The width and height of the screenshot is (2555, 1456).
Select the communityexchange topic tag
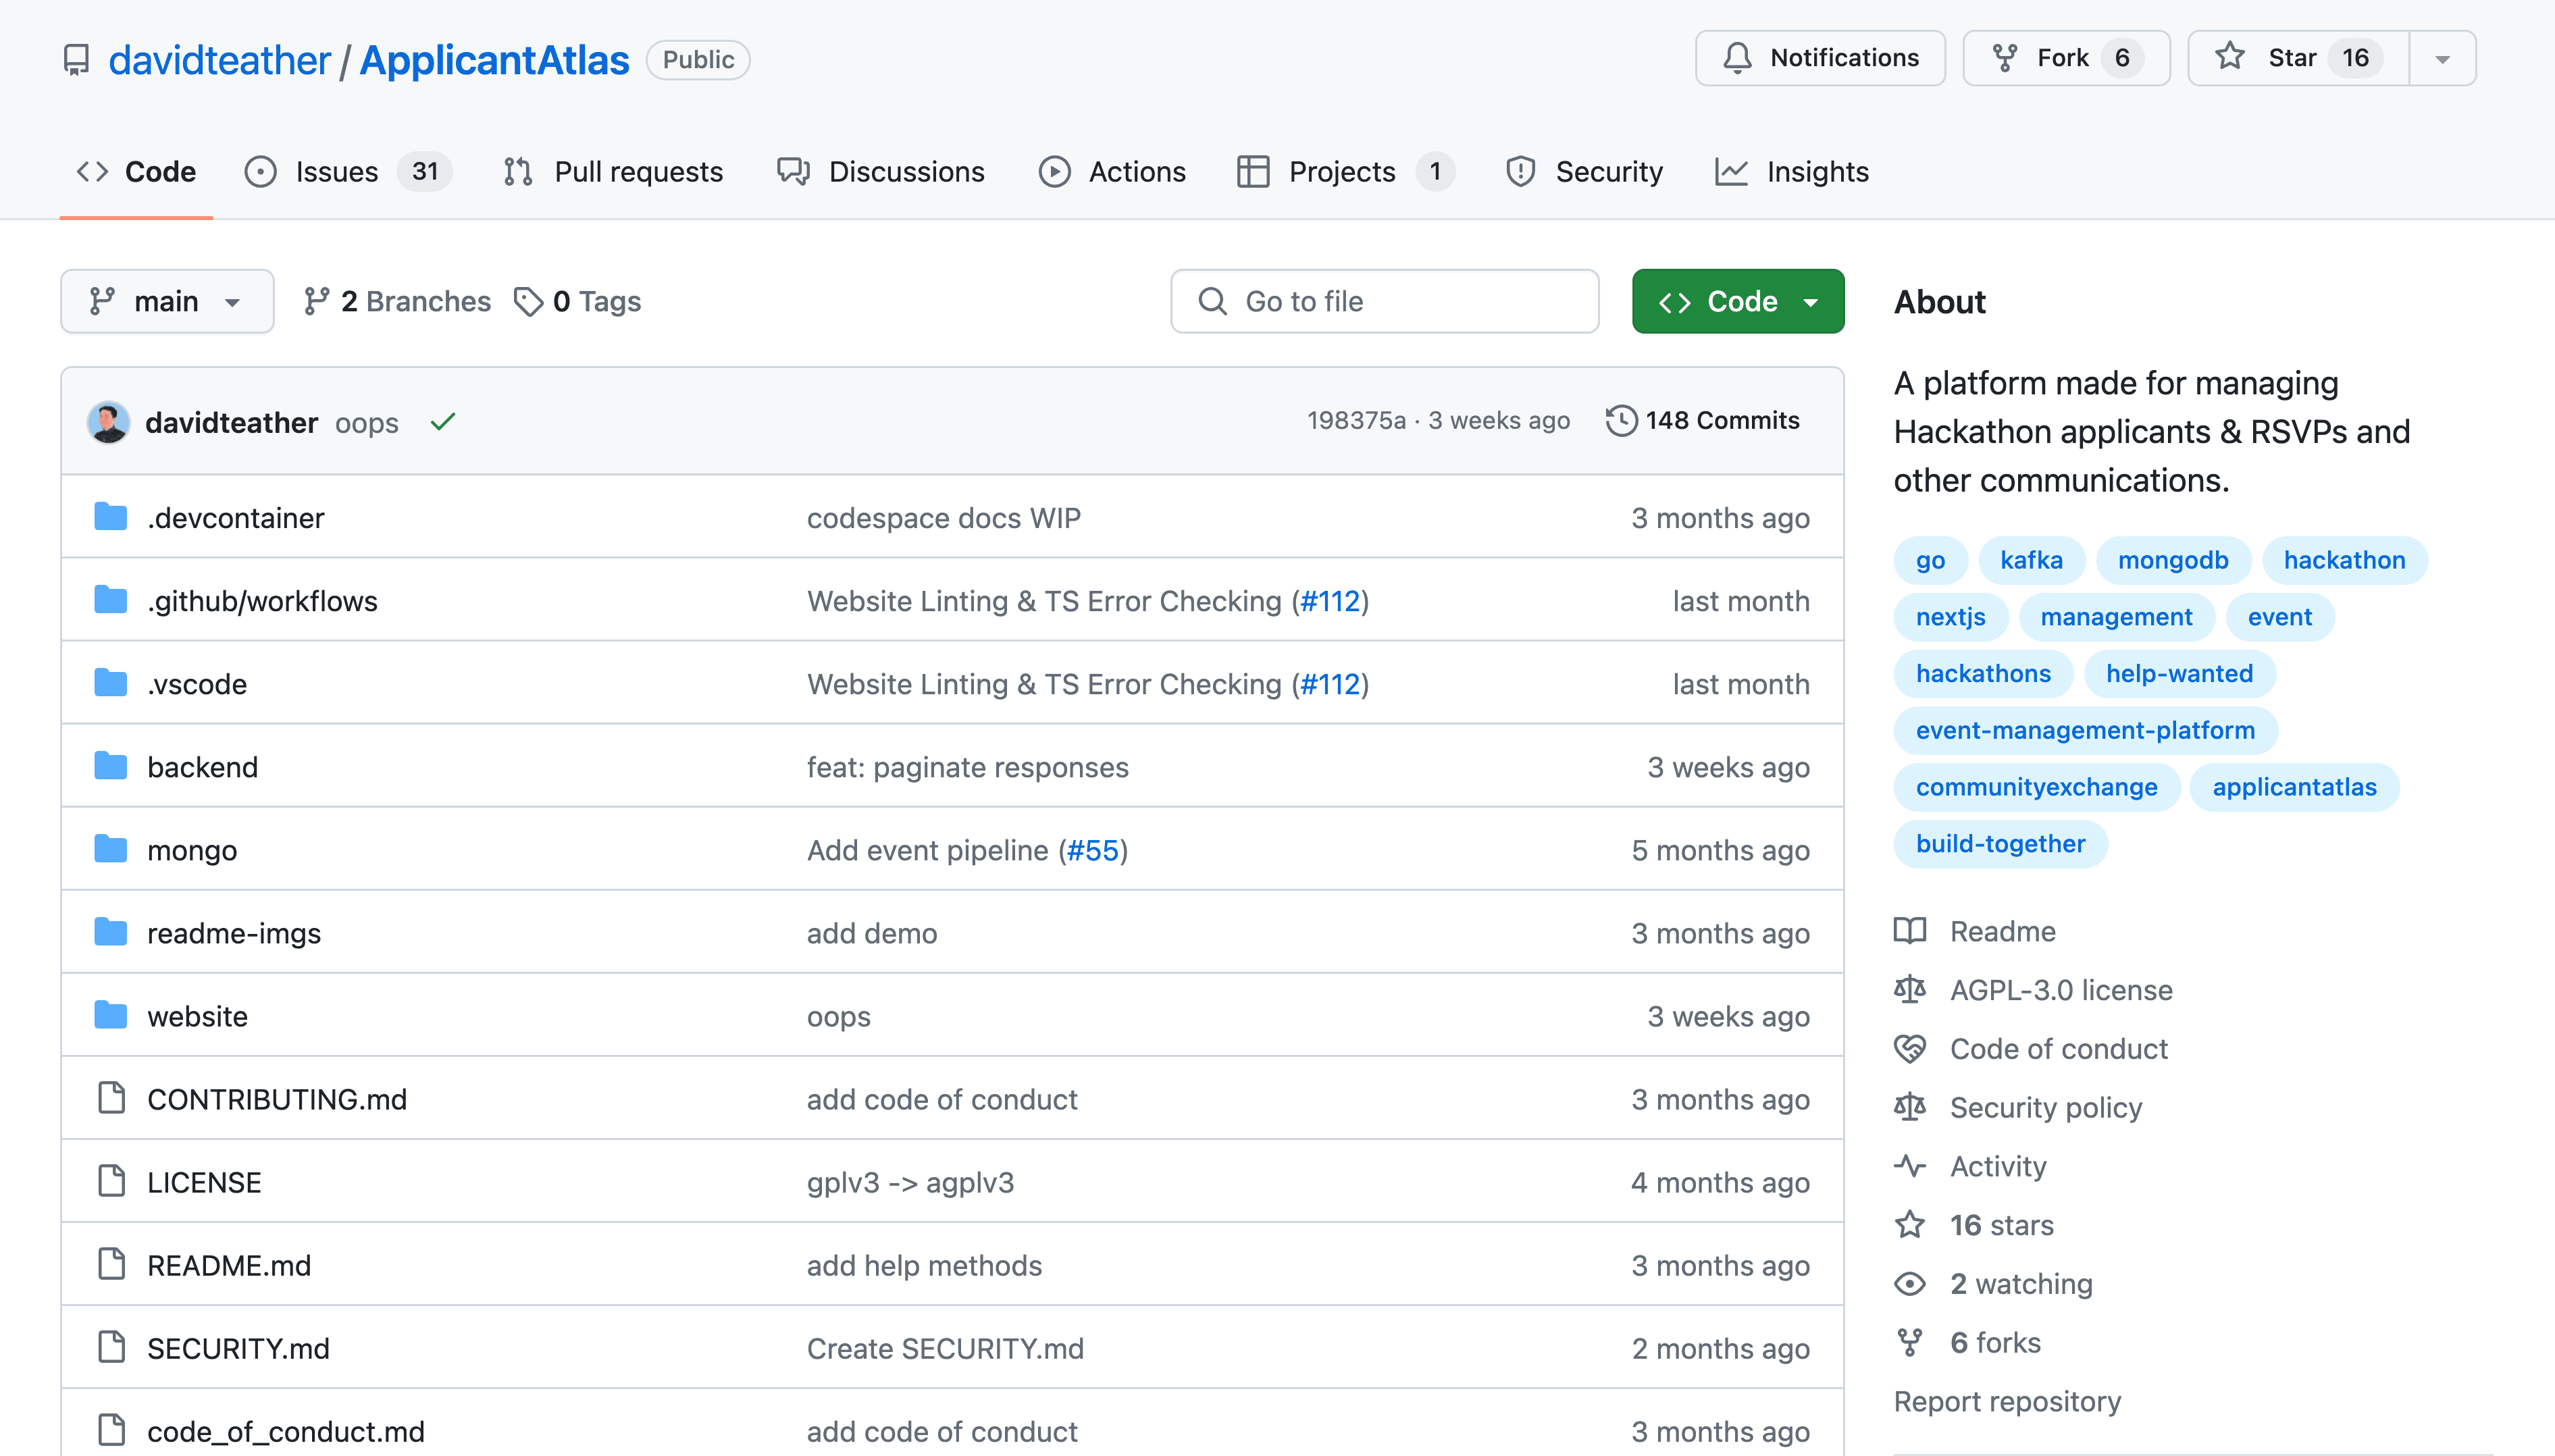pyautogui.click(x=2036, y=787)
